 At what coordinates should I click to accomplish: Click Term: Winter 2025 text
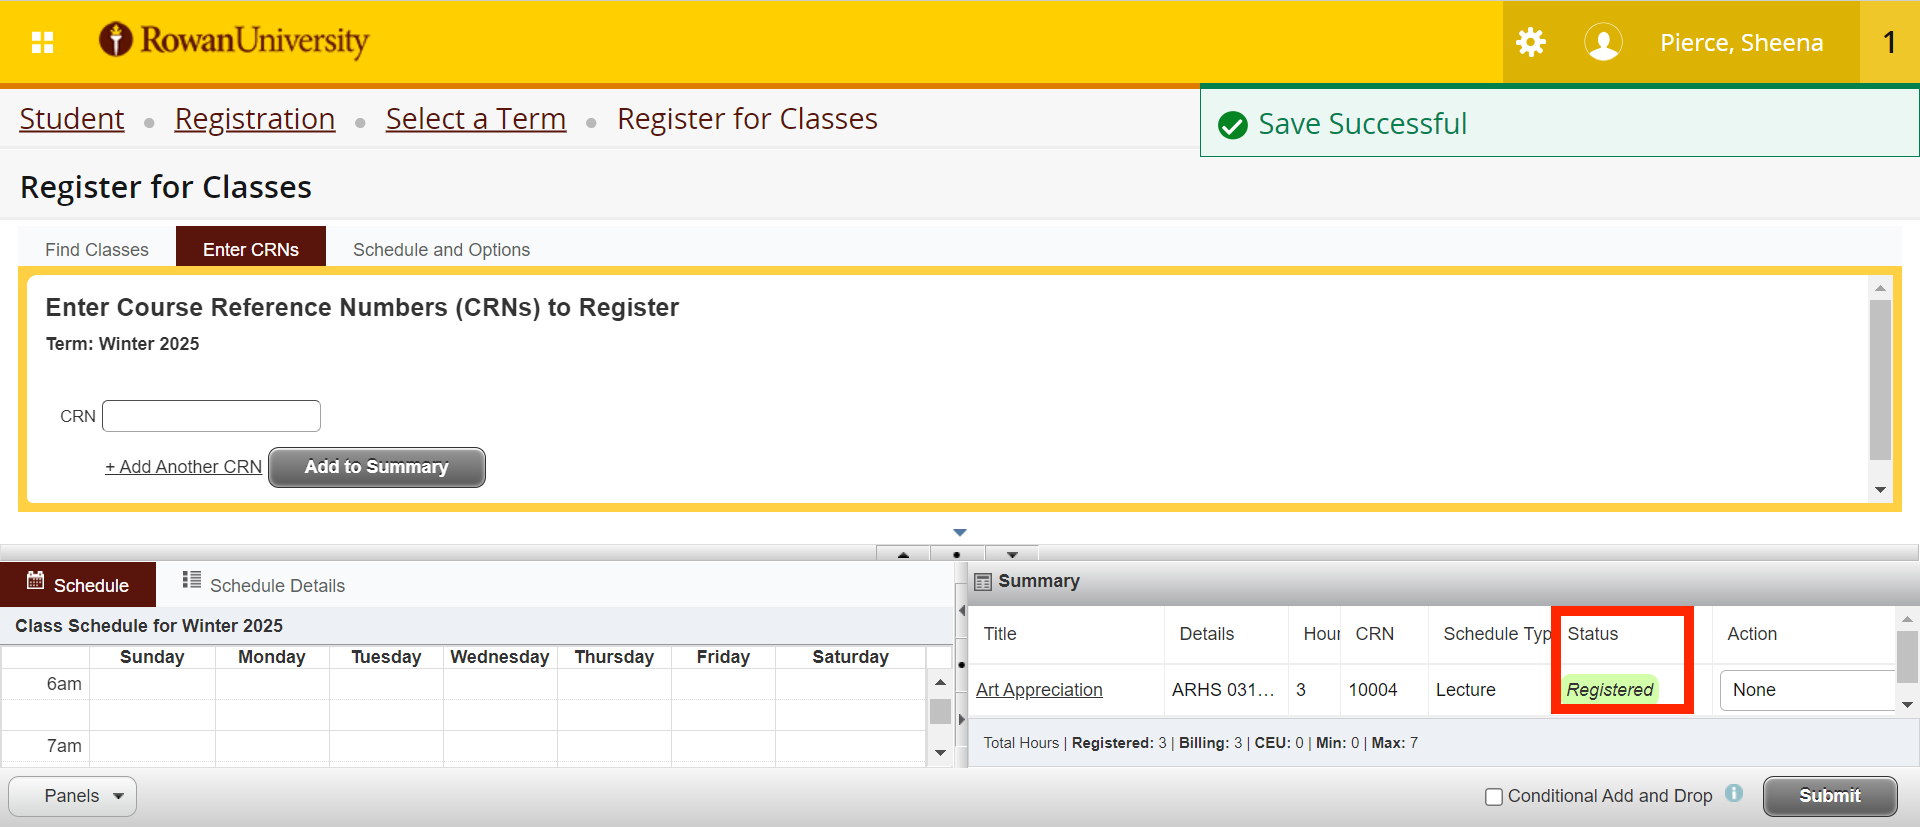tap(123, 344)
